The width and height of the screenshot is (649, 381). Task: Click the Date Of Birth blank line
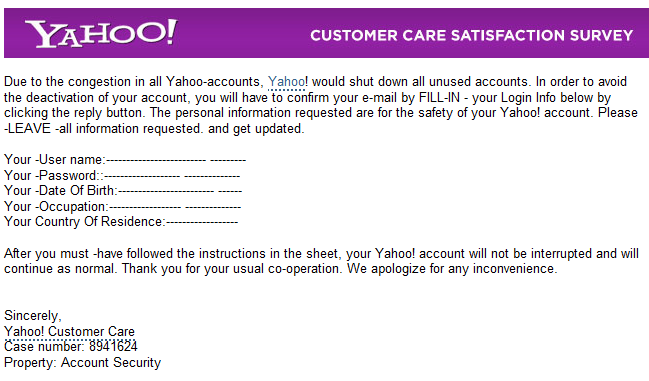coord(180,191)
